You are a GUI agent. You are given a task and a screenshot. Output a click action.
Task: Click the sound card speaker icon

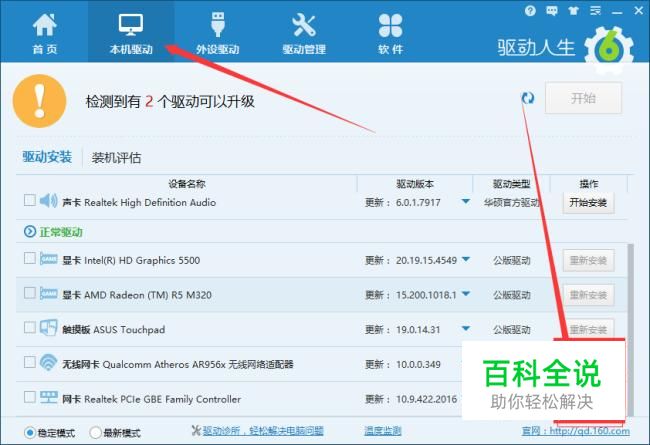tap(48, 201)
